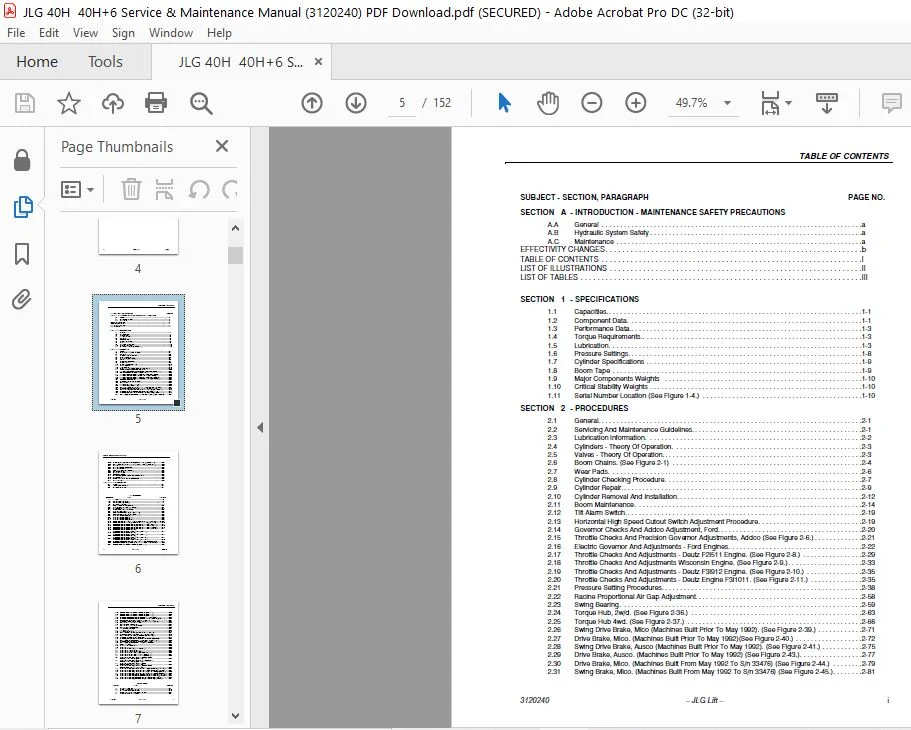
Task: Collapse the navigation pane with the divider arrow
Action: [x=260, y=428]
